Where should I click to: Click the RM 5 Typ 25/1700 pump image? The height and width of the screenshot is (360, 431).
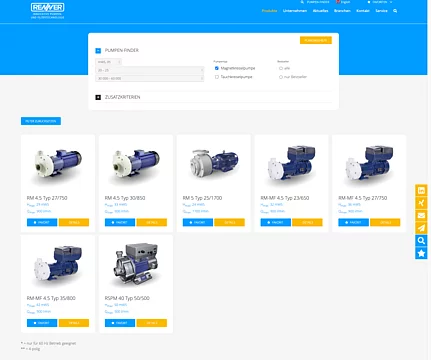point(214,165)
